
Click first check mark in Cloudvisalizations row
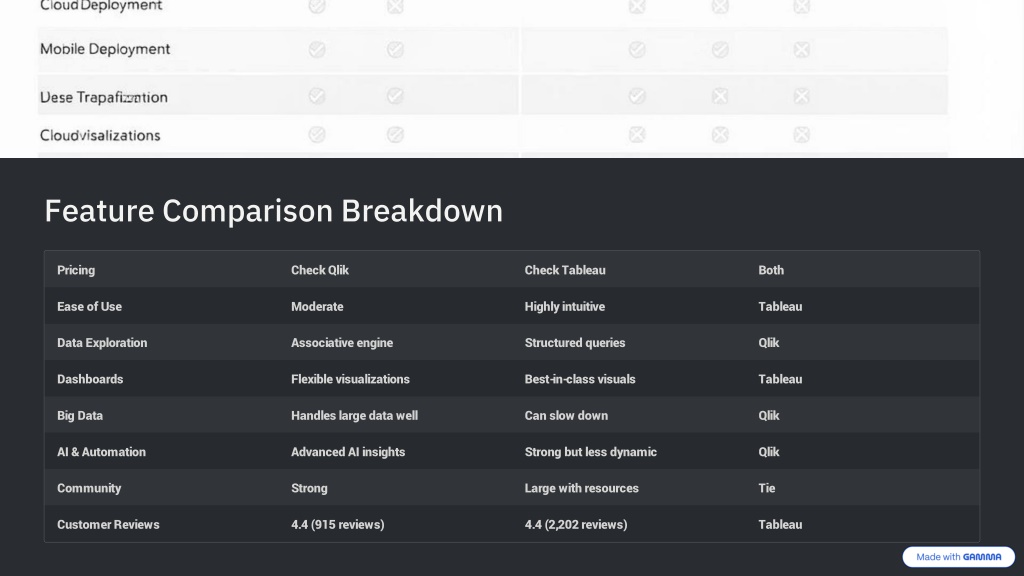[x=317, y=135]
